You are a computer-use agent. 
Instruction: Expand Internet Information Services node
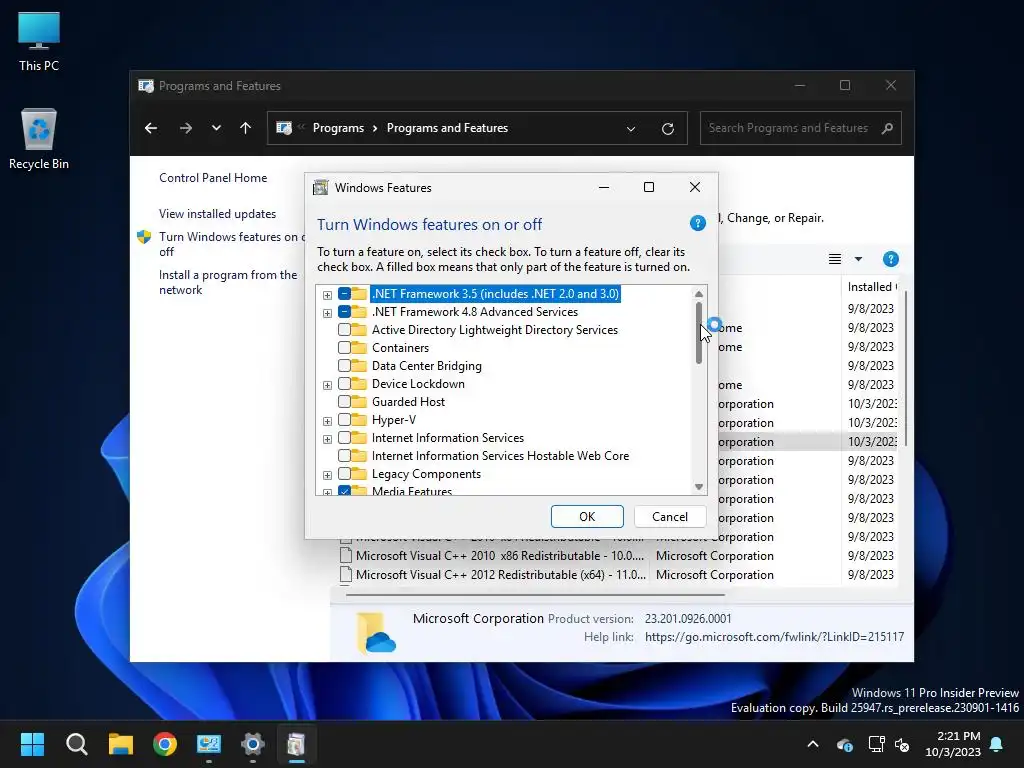pyautogui.click(x=327, y=439)
